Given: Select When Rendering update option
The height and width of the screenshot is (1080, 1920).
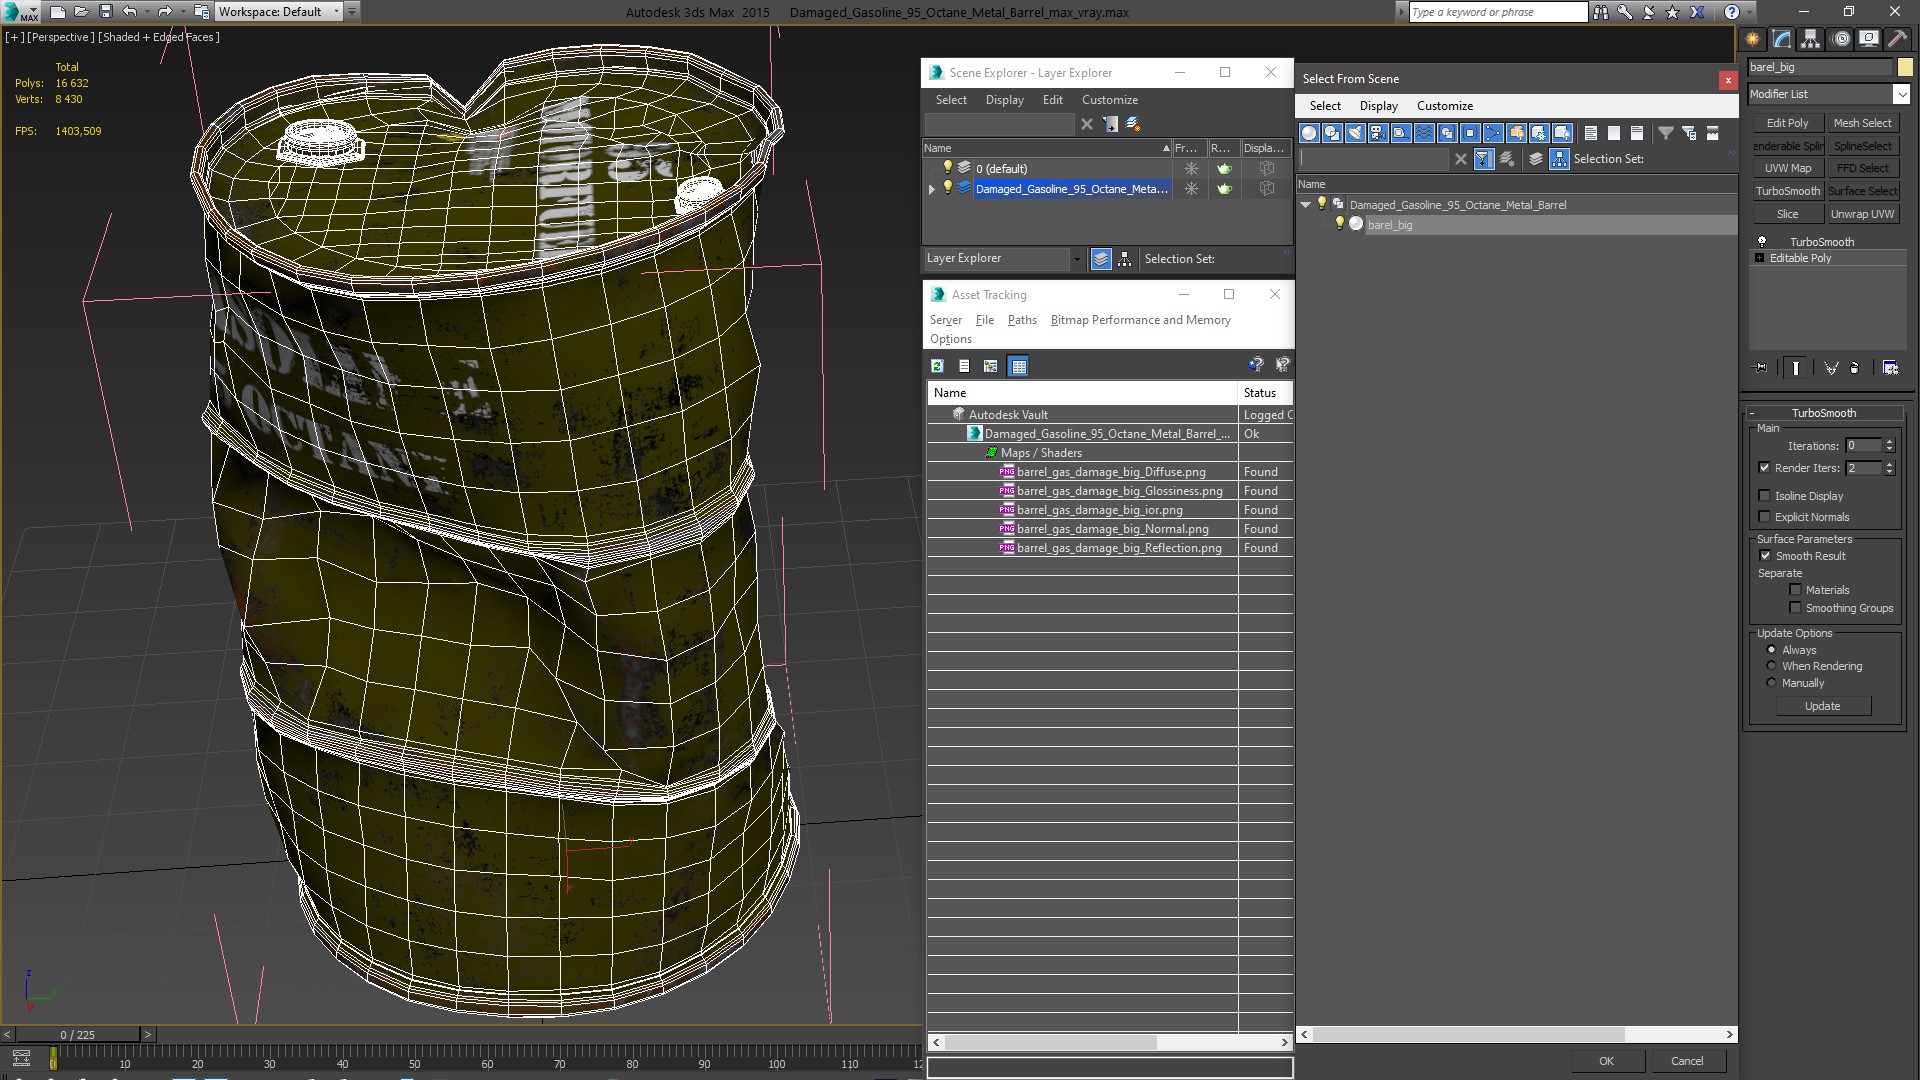Looking at the screenshot, I should point(1771,666).
